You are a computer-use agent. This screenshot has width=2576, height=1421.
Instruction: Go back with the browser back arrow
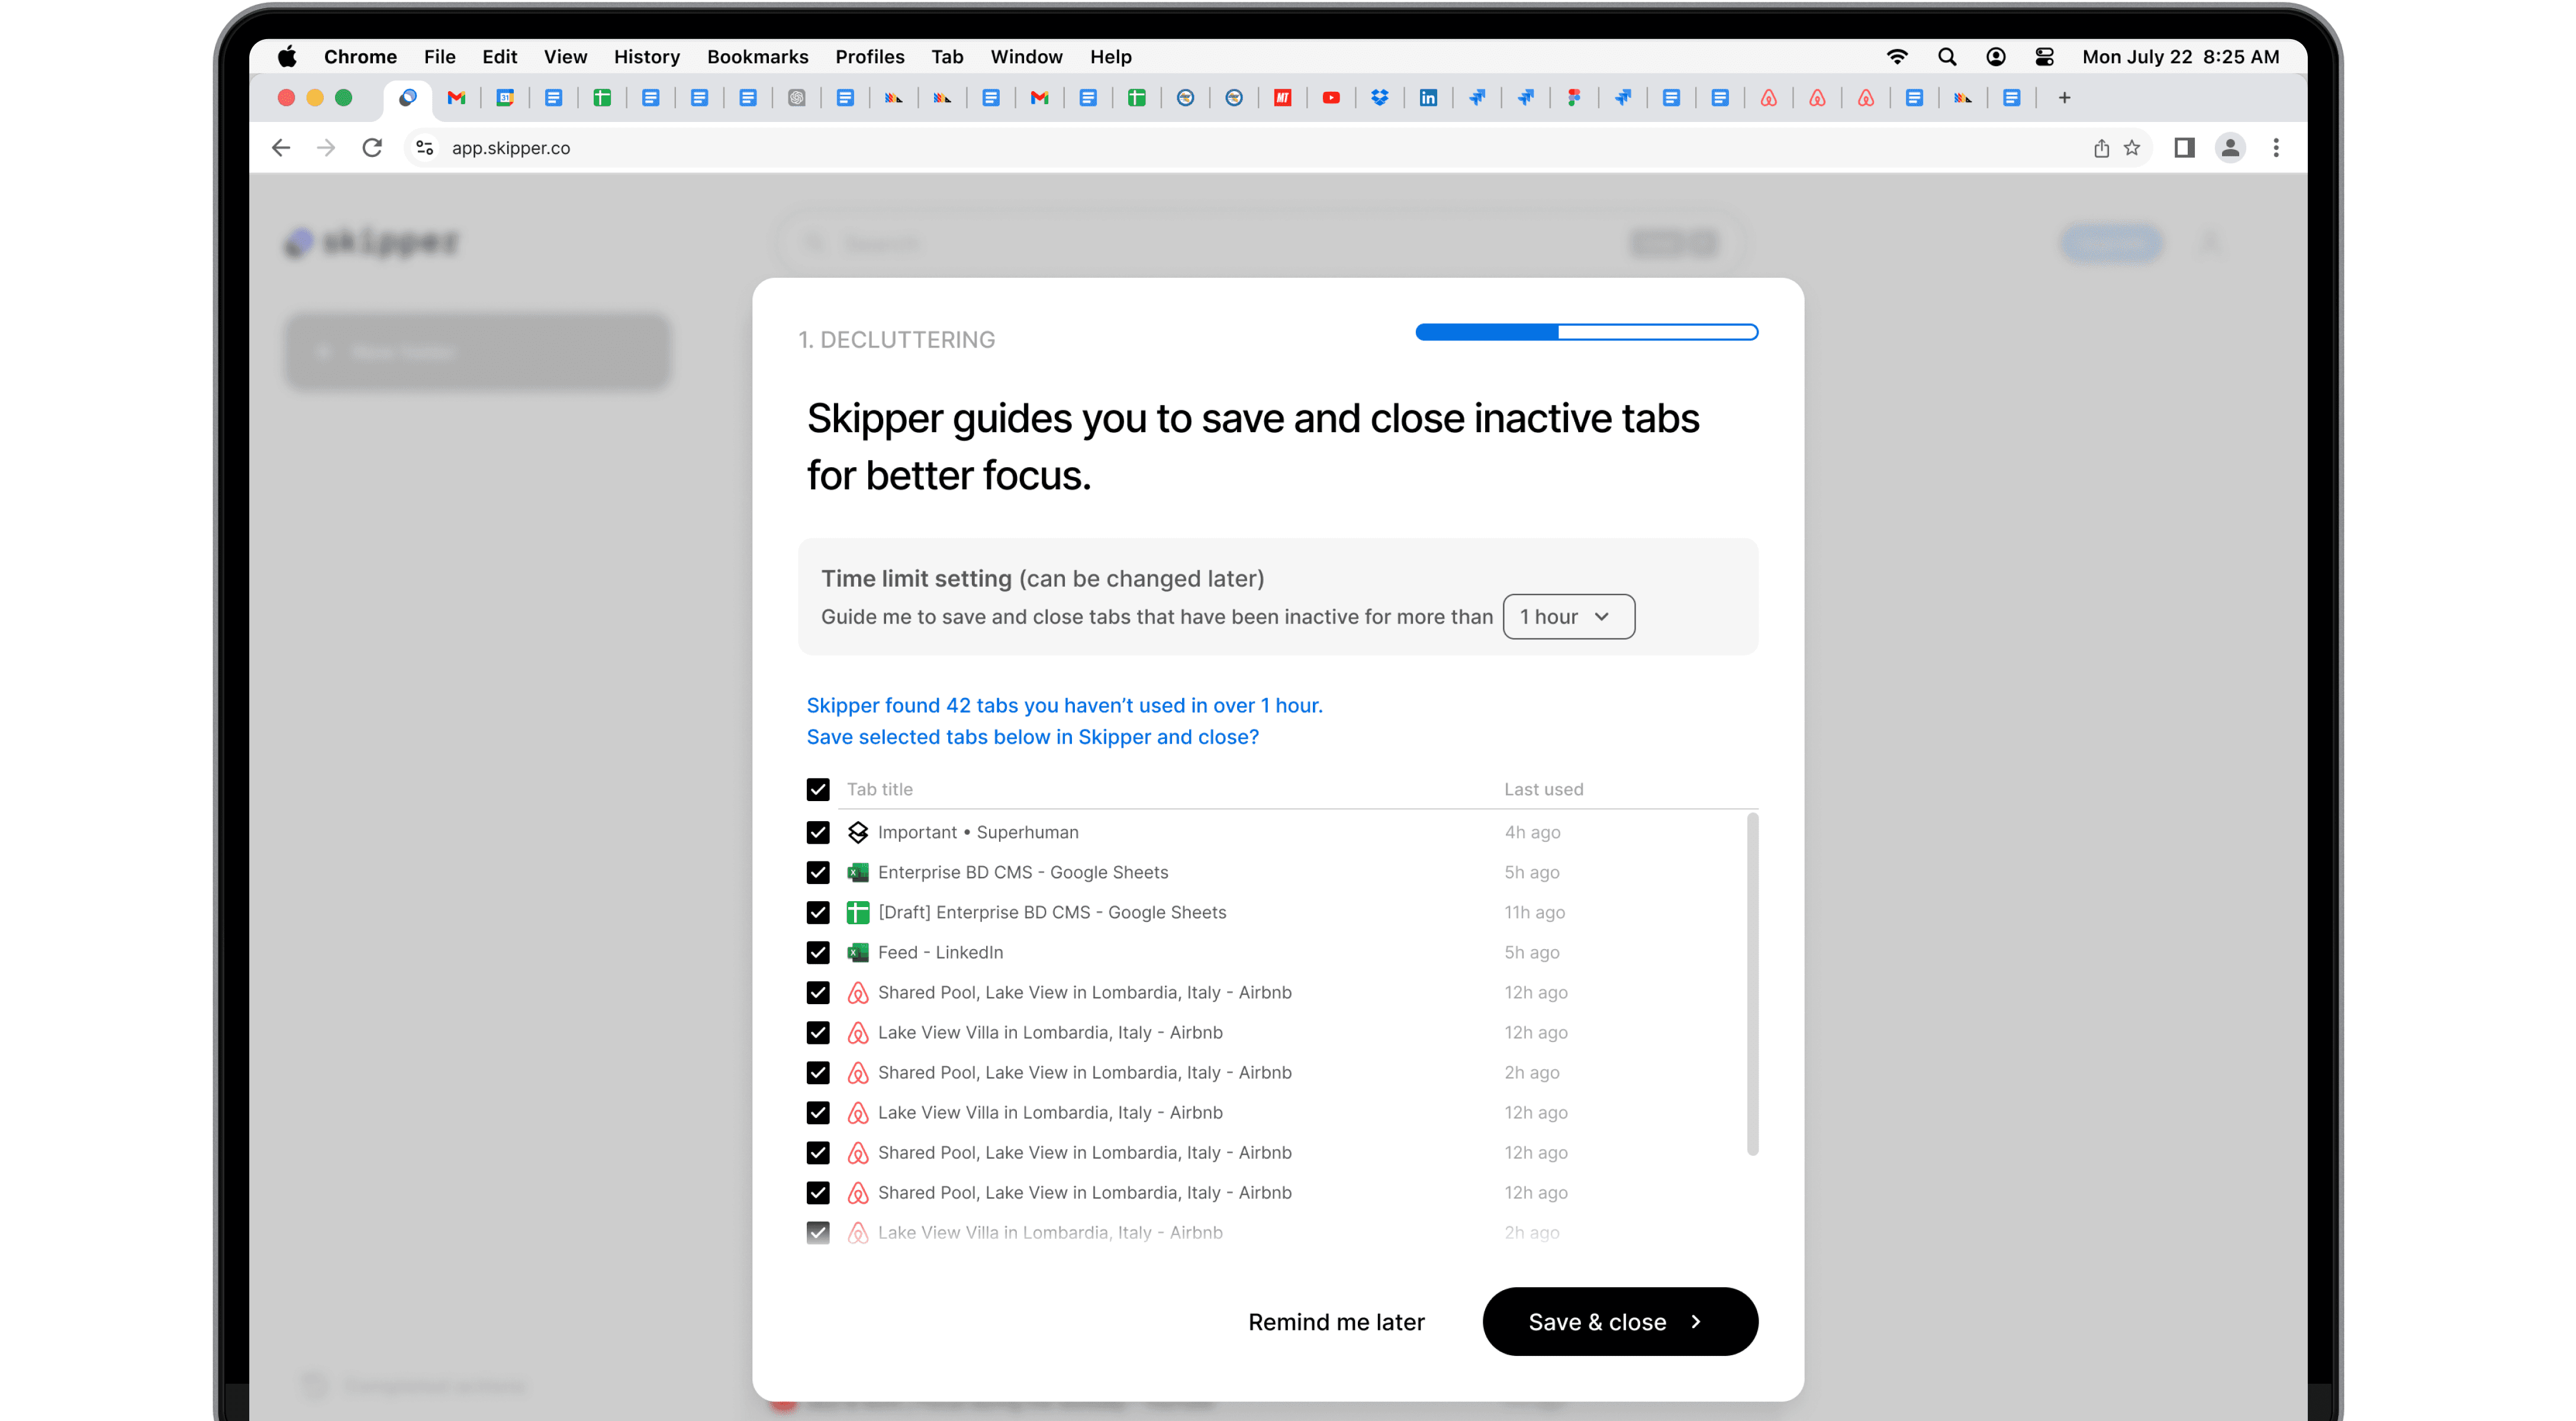click(281, 148)
